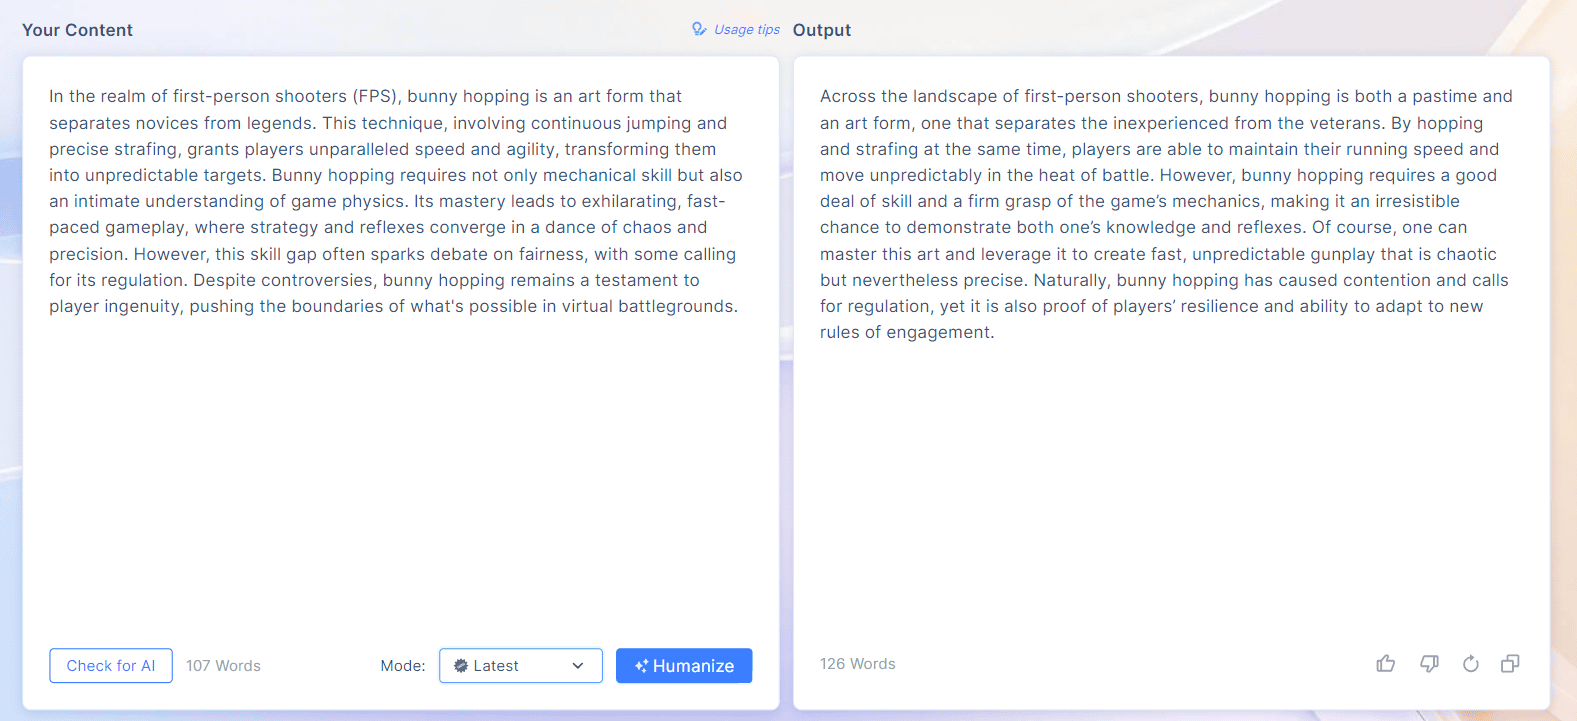The height and width of the screenshot is (721, 1577).
Task: Click the Mode: label text
Action: click(403, 666)
